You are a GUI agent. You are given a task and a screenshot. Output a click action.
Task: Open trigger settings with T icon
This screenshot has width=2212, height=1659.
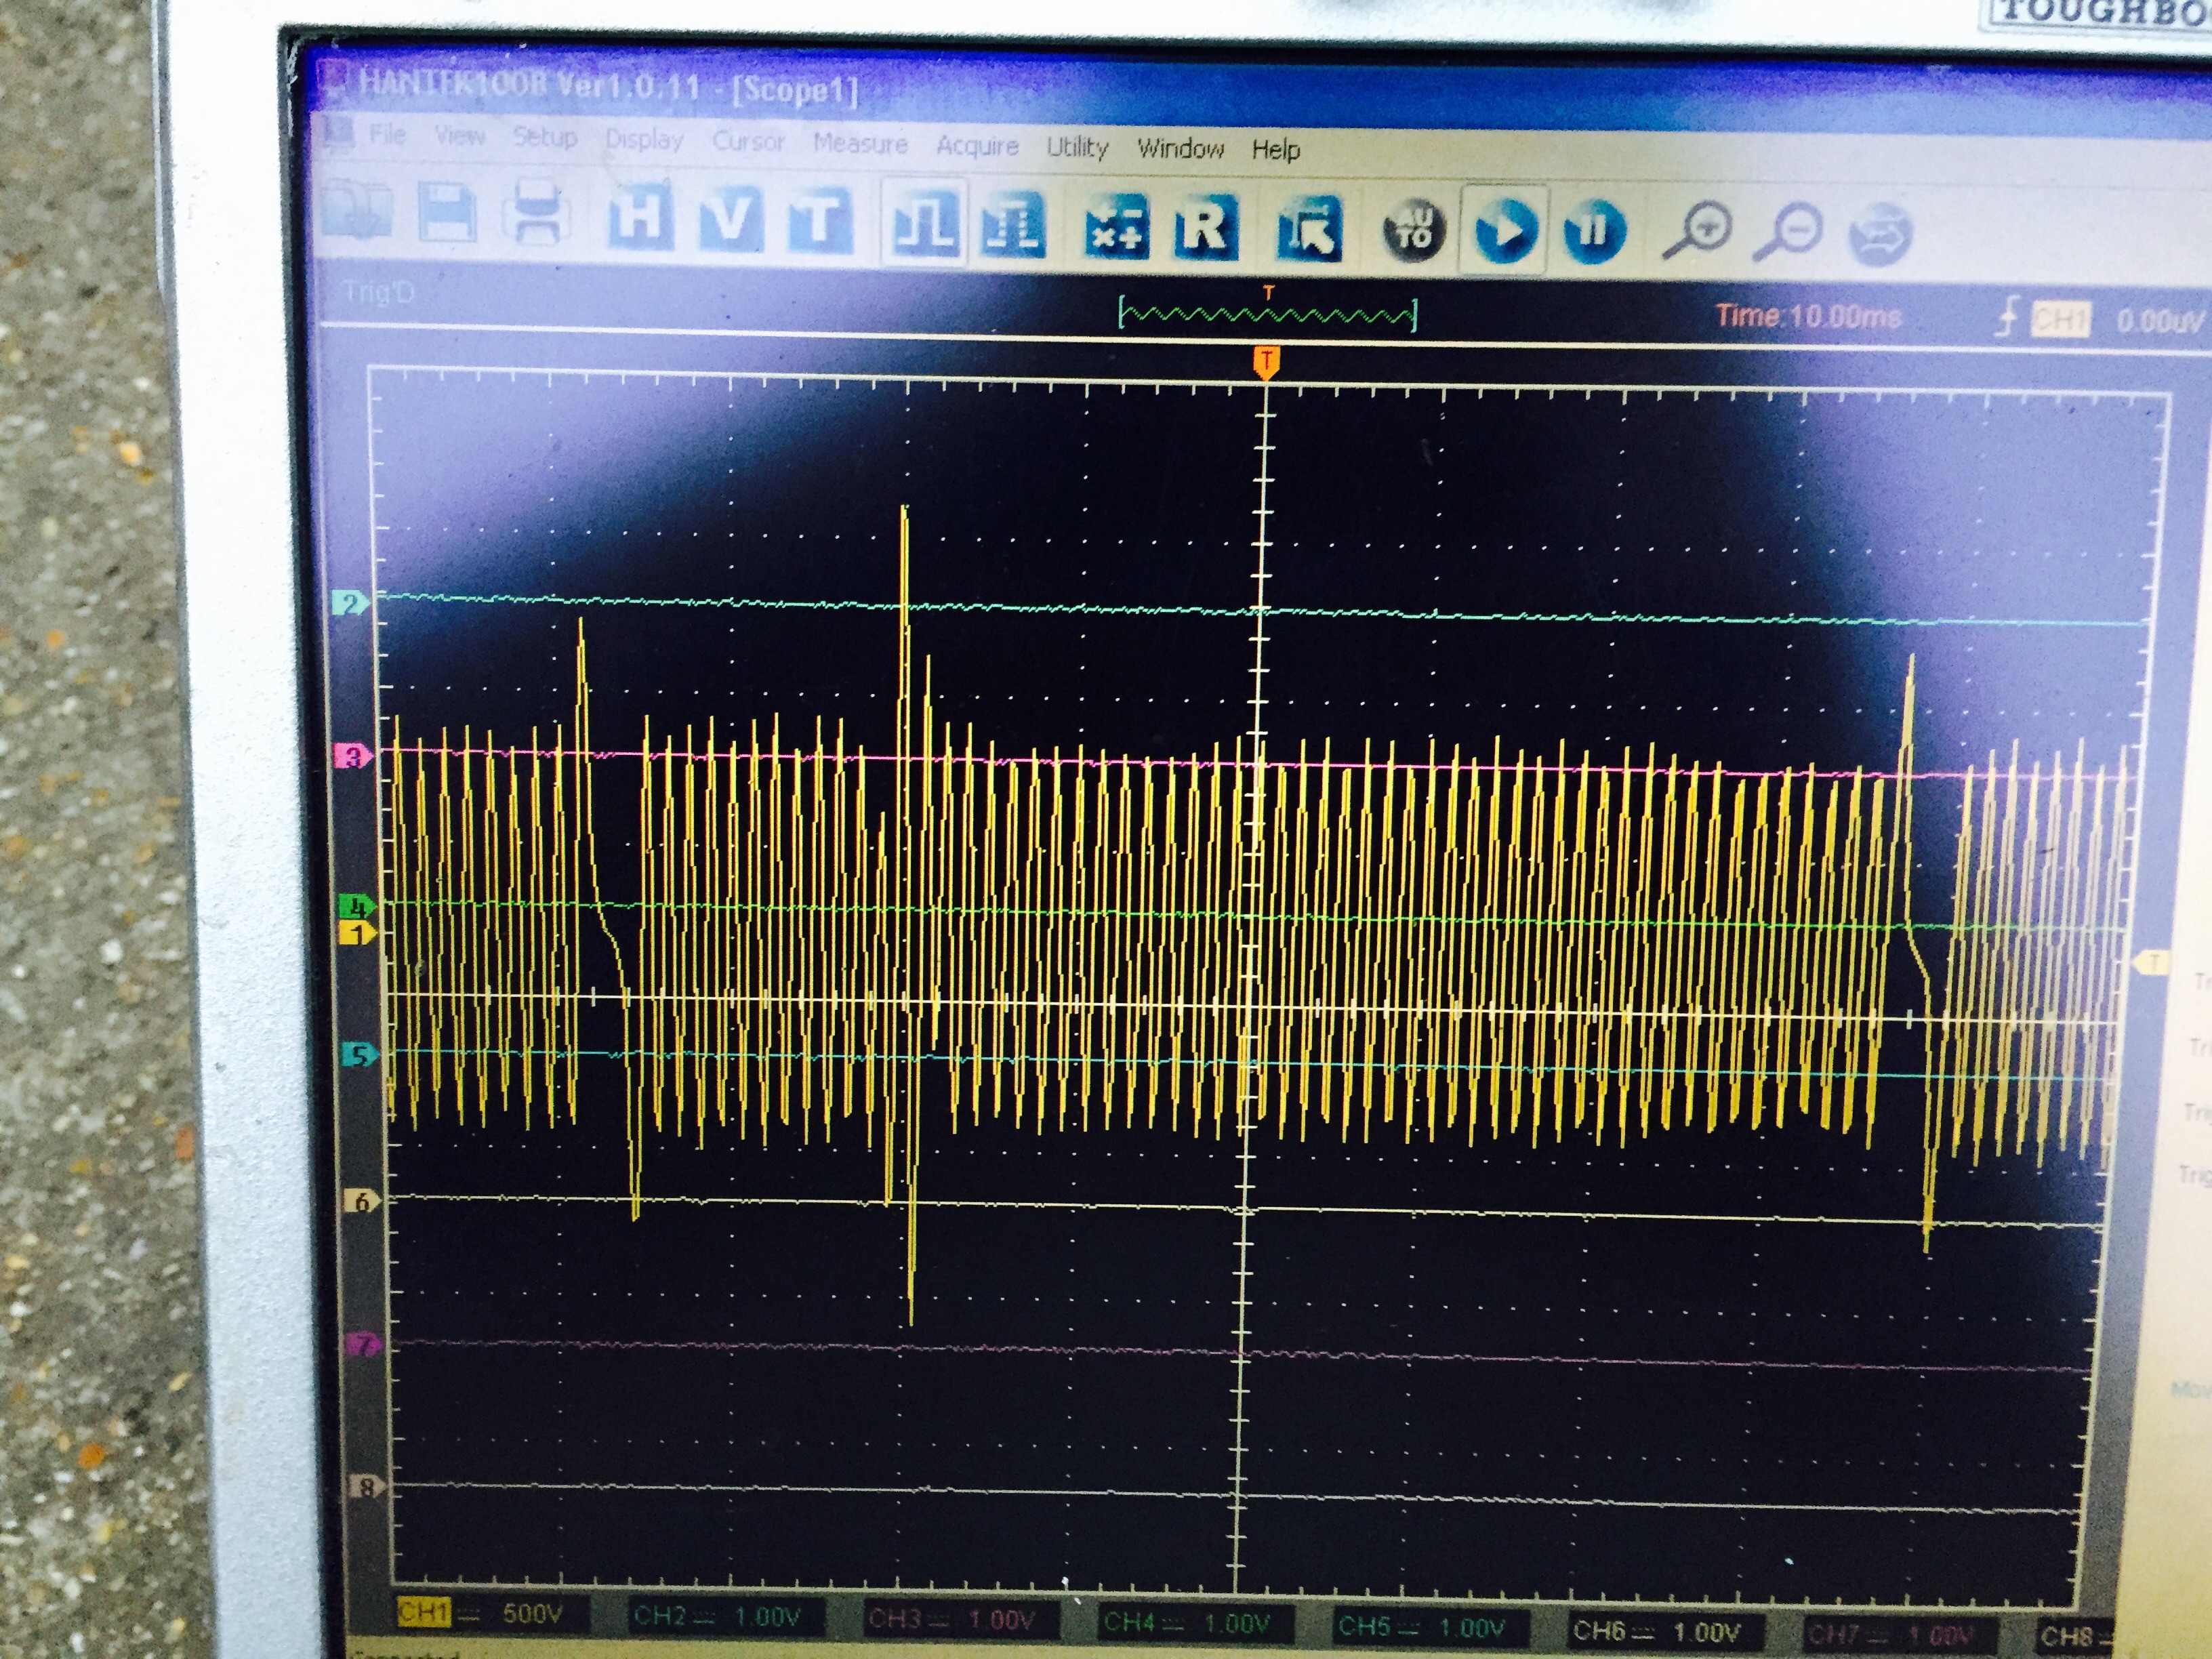820,221
